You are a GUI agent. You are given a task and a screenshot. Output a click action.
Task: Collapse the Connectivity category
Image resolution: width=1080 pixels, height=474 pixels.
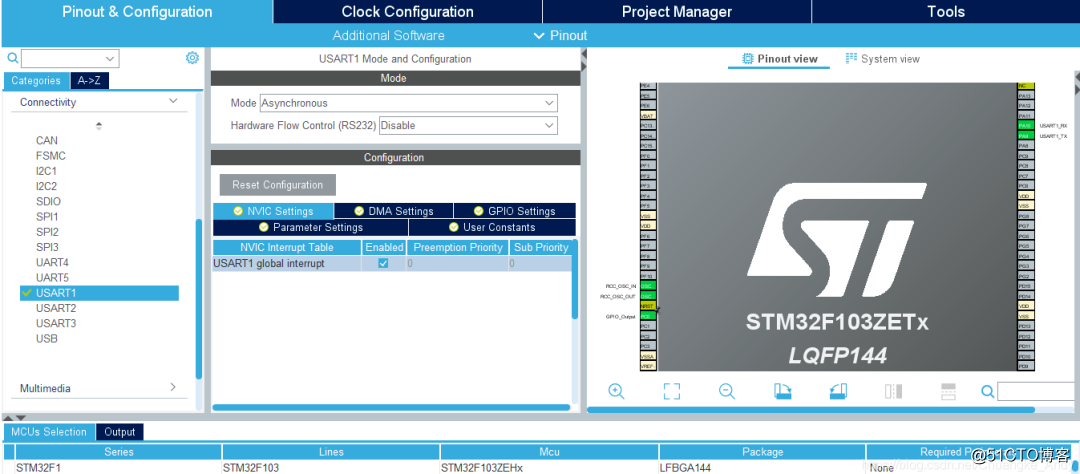click(x=173, y=102)
